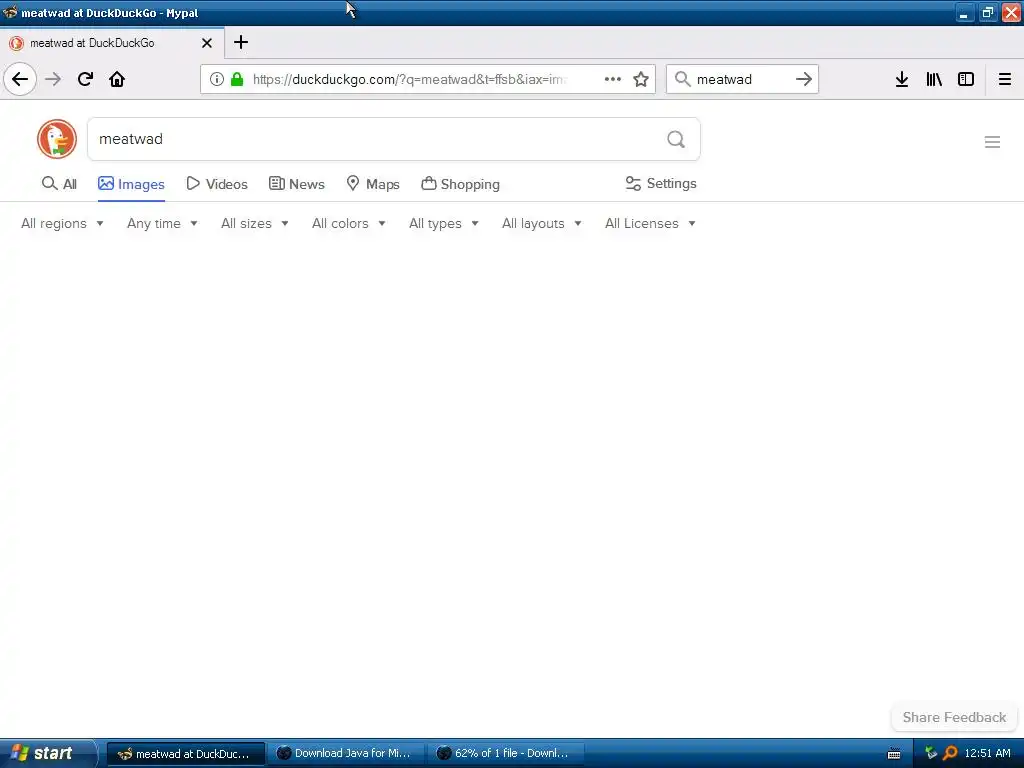
Task: Open DuckDuckGo side menu lines icon
Action: [x=992, y=142]
